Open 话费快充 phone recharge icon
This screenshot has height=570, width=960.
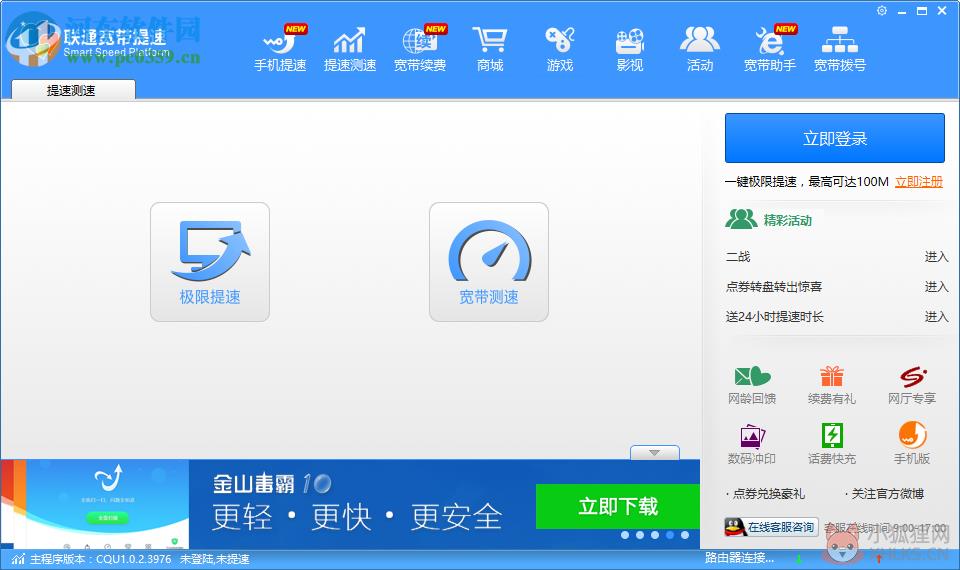(831, 444)
